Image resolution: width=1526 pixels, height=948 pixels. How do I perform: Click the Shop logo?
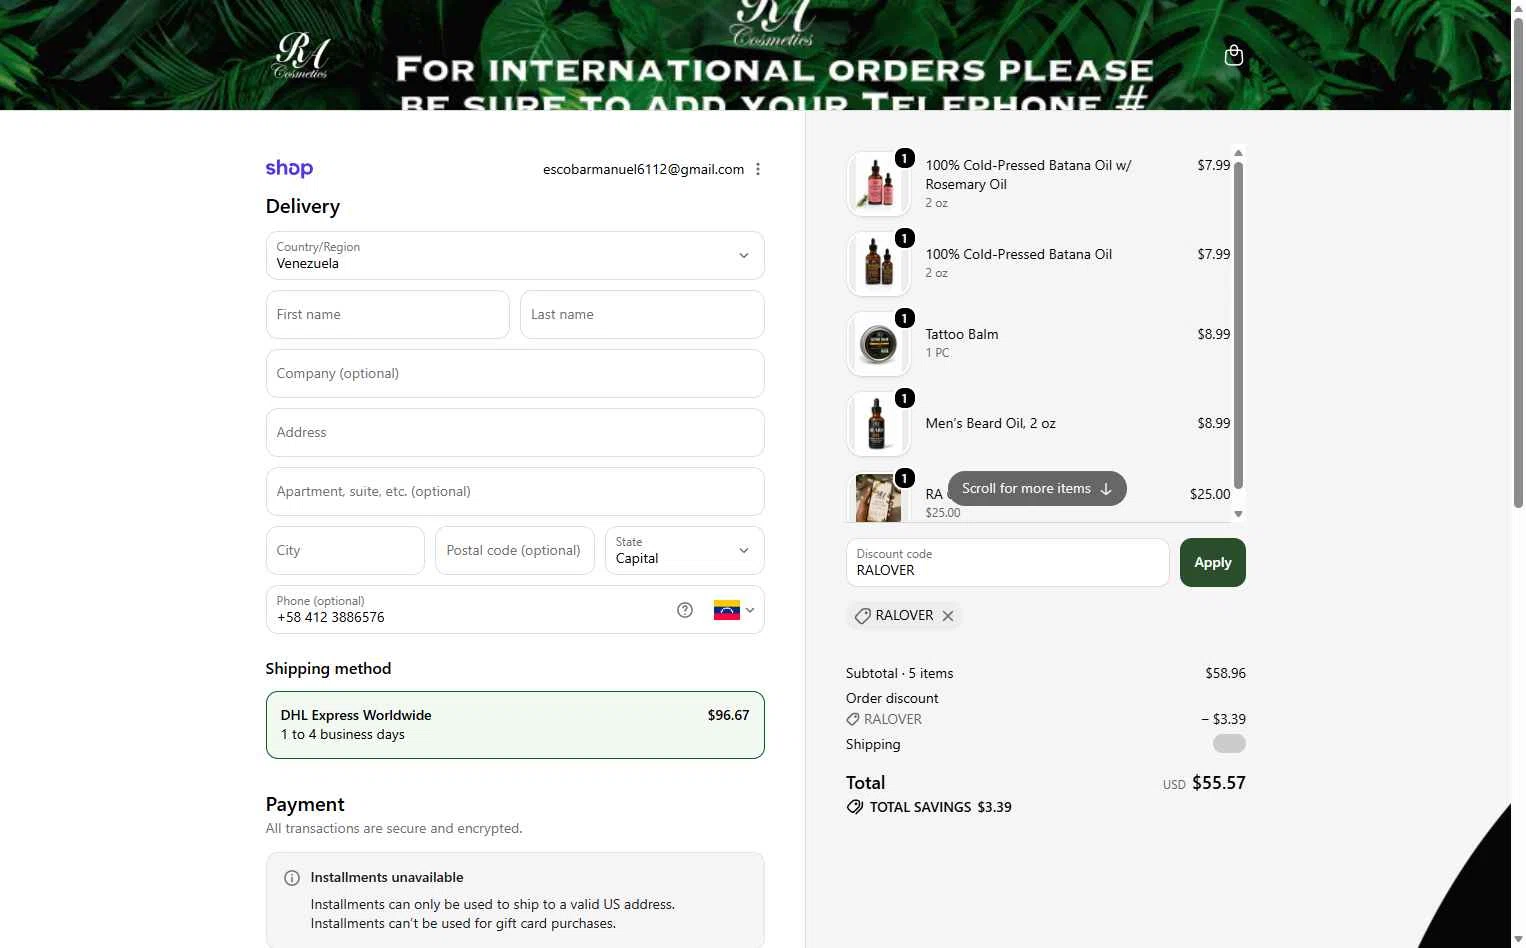click(289, 168)
